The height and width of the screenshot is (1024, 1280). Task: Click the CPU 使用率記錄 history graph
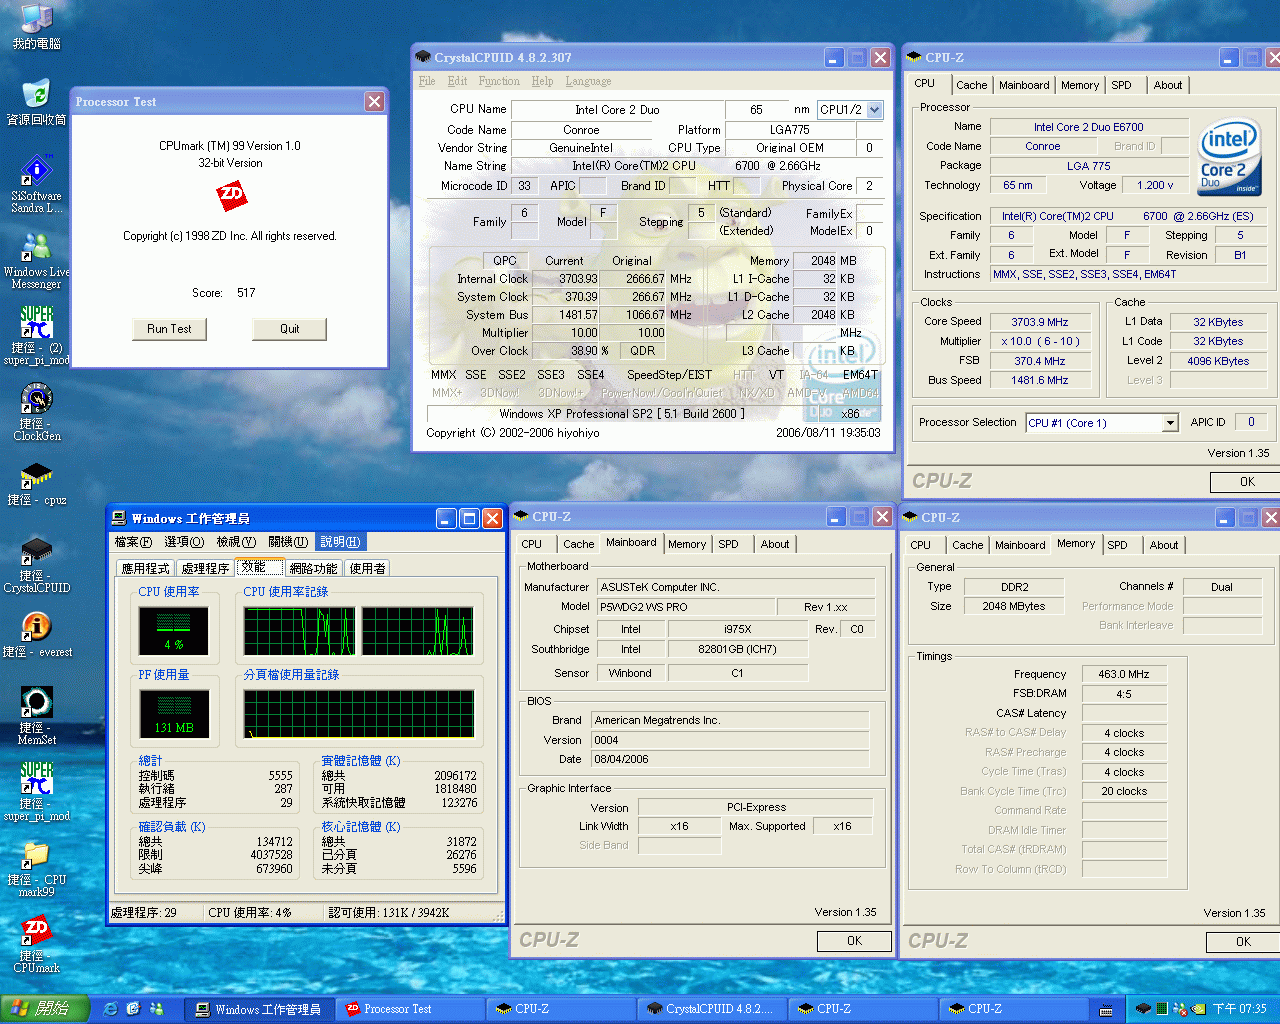(359, 631)
